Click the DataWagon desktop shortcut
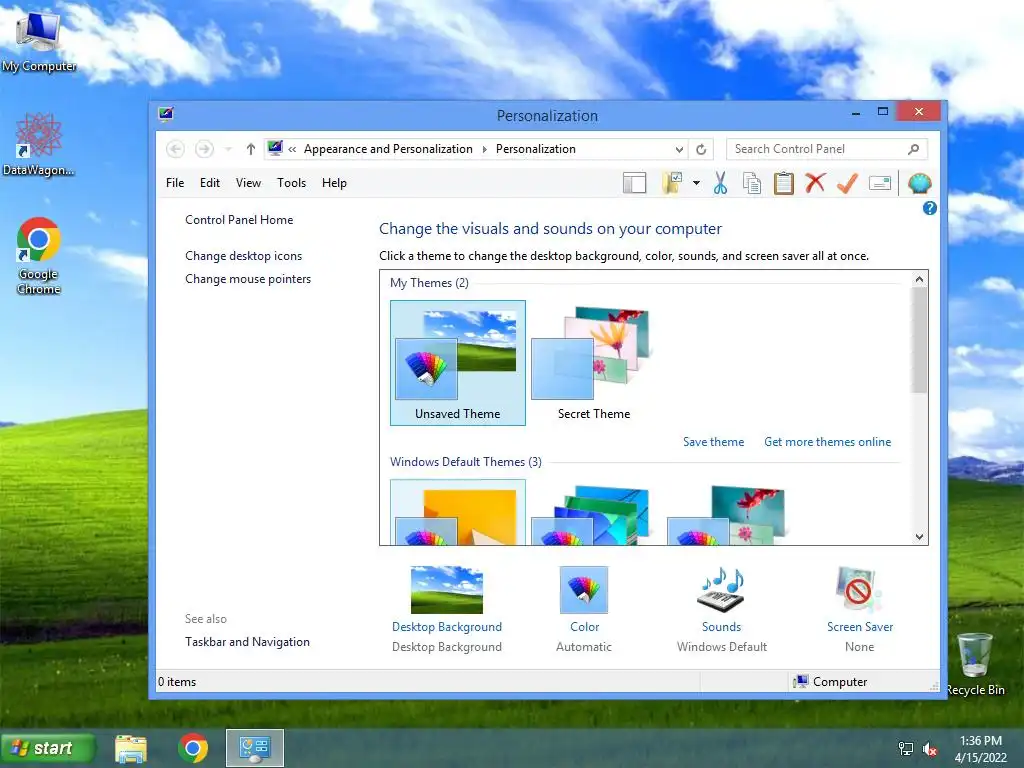1024x768 pixels. coord(39,145)
